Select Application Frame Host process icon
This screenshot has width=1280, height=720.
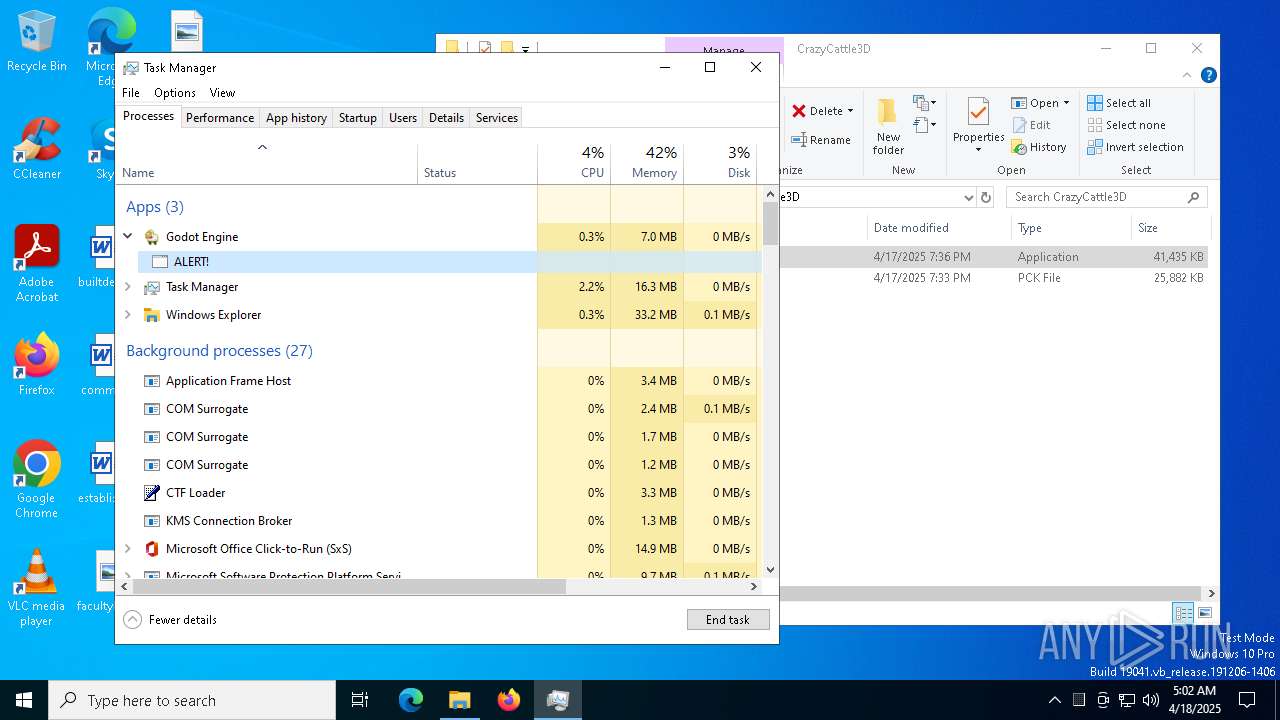(152, 381)
